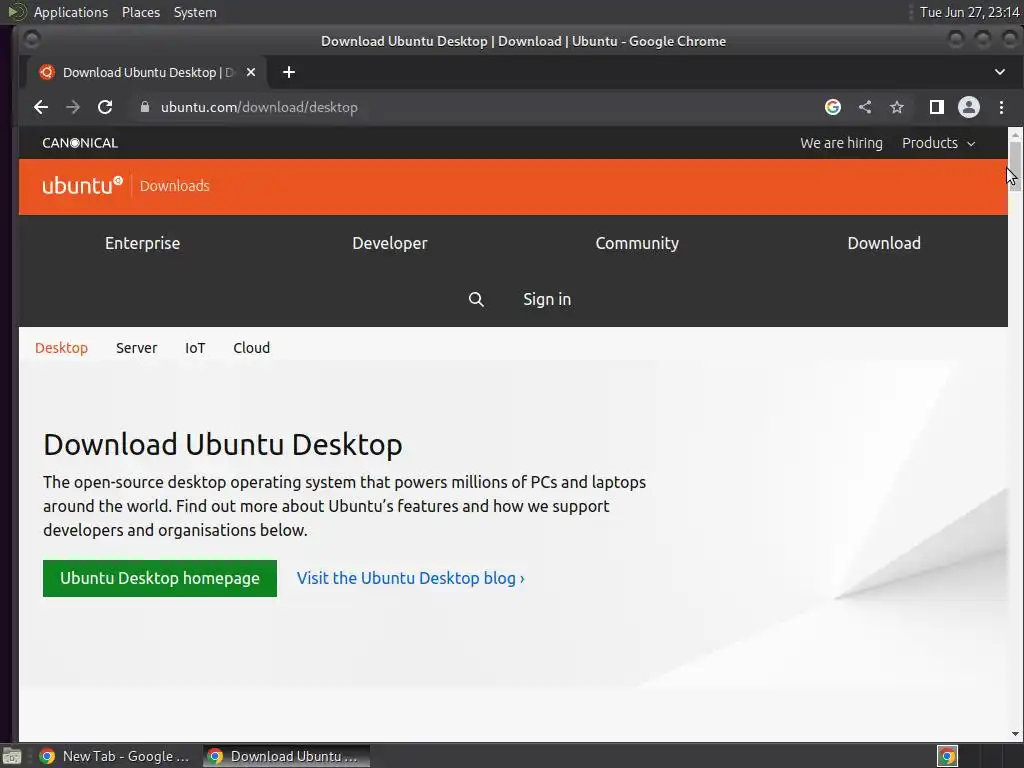View site info via the lock icon
The width and height of the screenshot is (1024, 768).
145,107
